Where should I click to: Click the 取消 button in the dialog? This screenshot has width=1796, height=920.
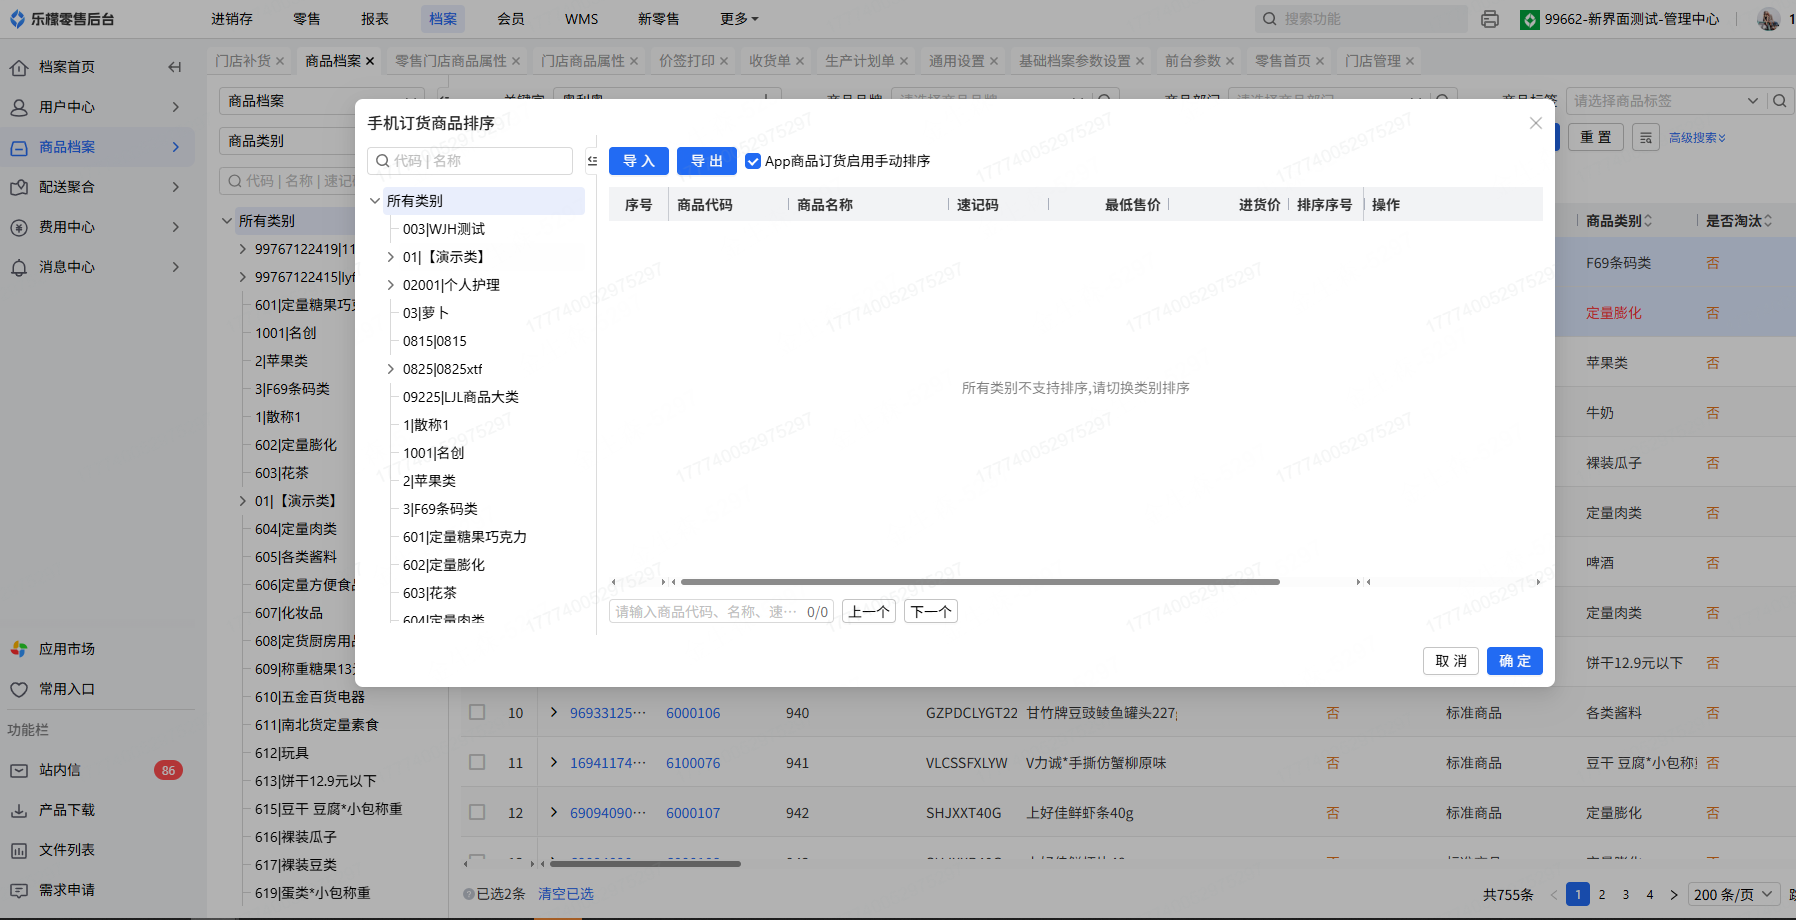pos(1451,661)
